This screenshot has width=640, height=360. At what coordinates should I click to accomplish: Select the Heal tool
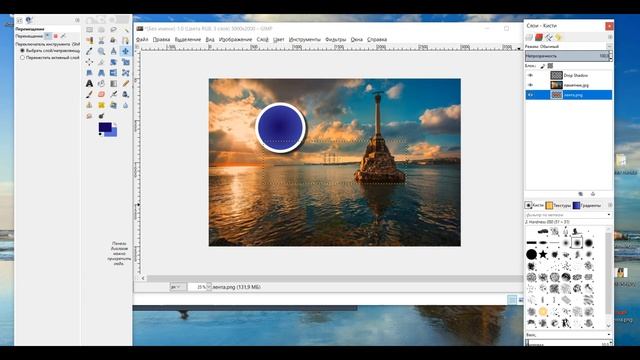point(101,105)
